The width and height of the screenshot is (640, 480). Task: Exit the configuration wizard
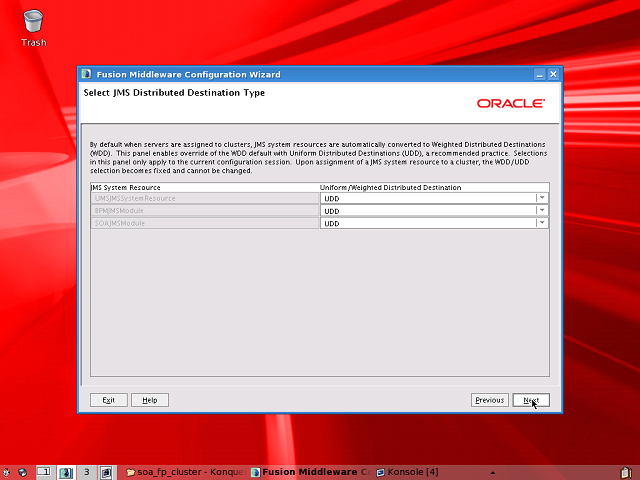pyautogui.click(x=109, y=400)
